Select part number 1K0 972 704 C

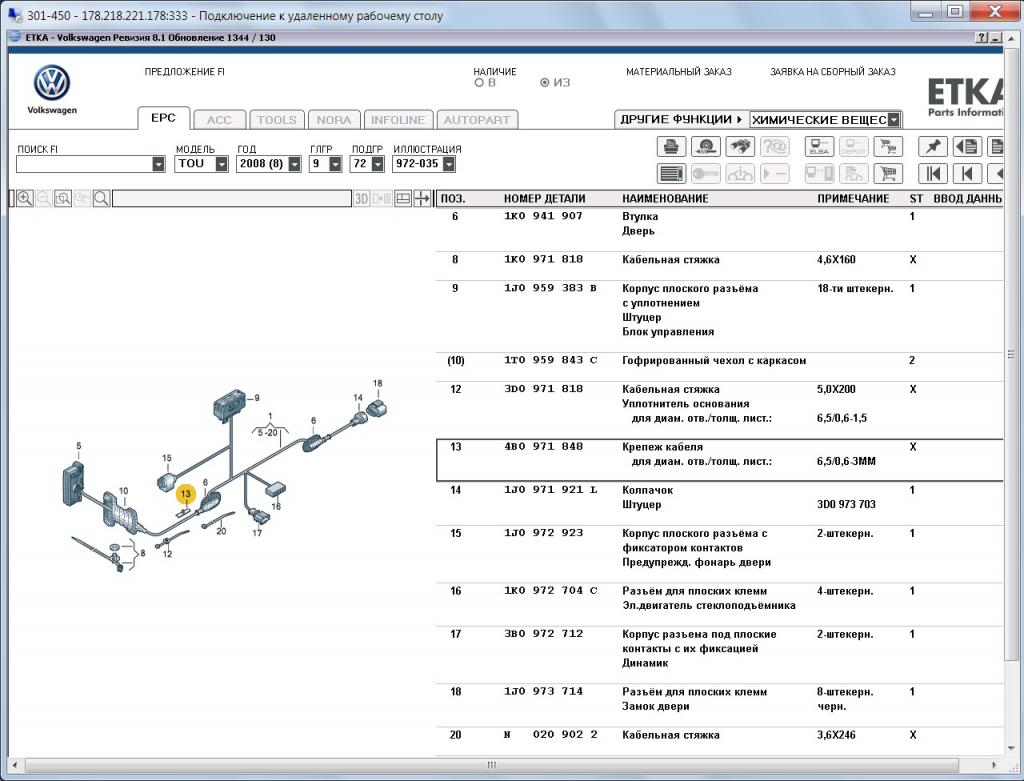[x=550, y=591]
